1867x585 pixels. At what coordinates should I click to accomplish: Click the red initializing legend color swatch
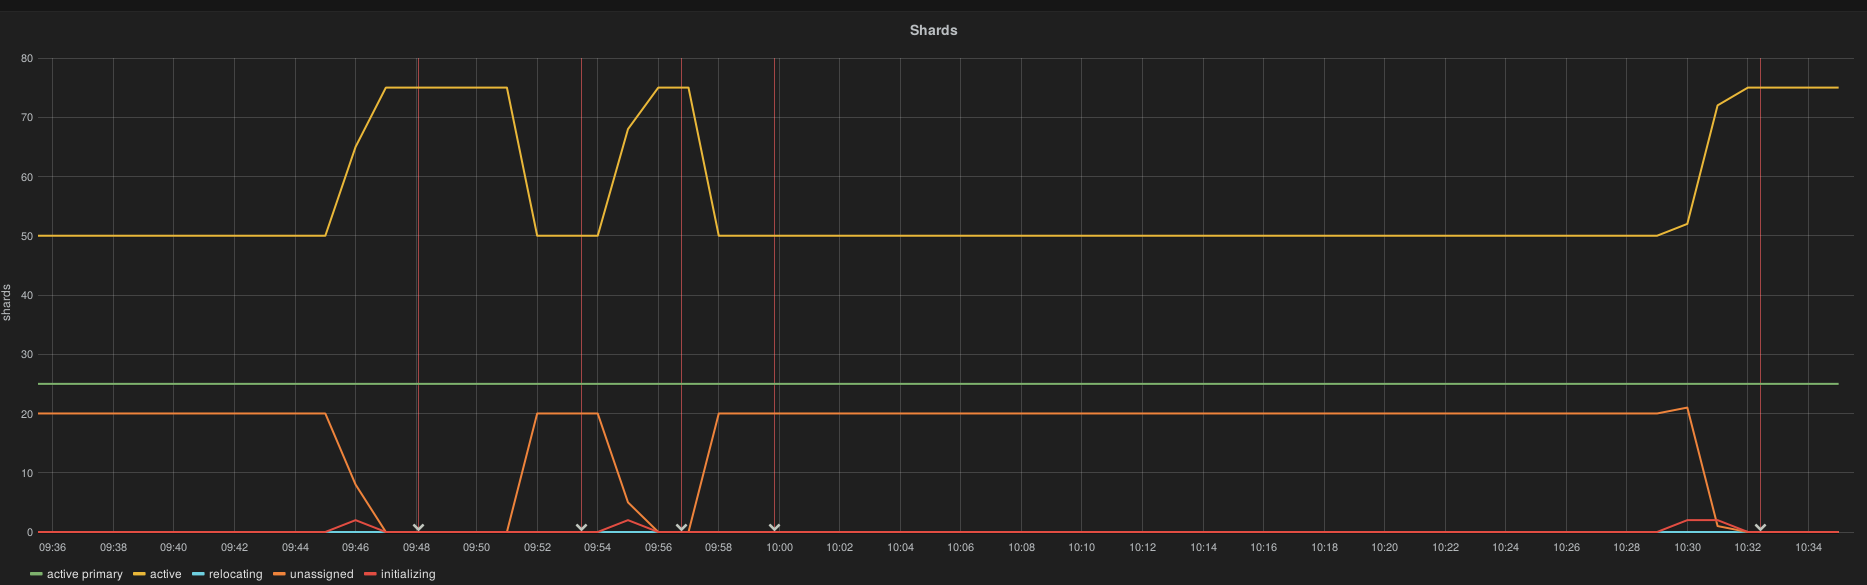point(370,574)
